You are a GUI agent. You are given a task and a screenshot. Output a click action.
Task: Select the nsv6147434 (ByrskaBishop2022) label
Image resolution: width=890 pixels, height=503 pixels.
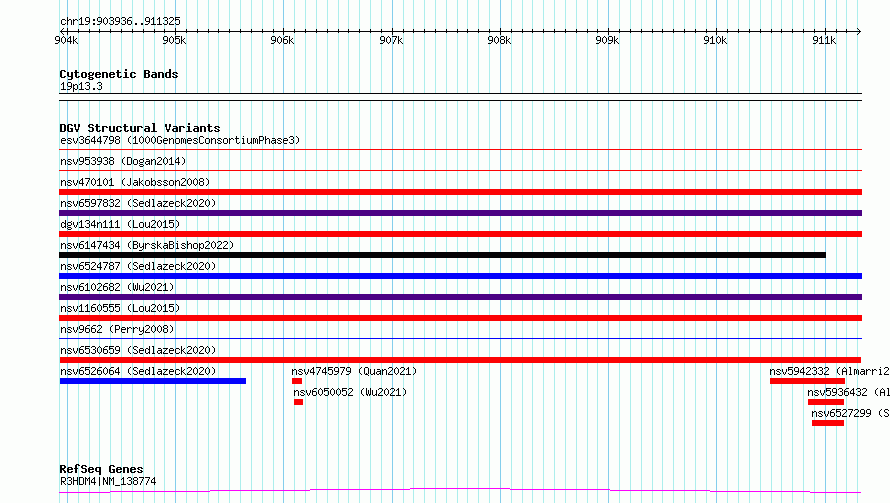point(147,245)
